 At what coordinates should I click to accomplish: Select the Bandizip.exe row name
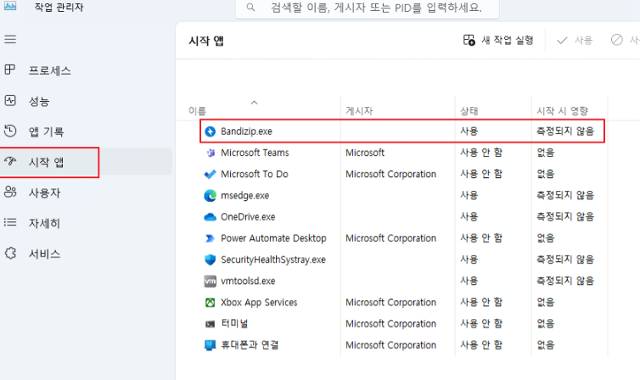(246, 131)
